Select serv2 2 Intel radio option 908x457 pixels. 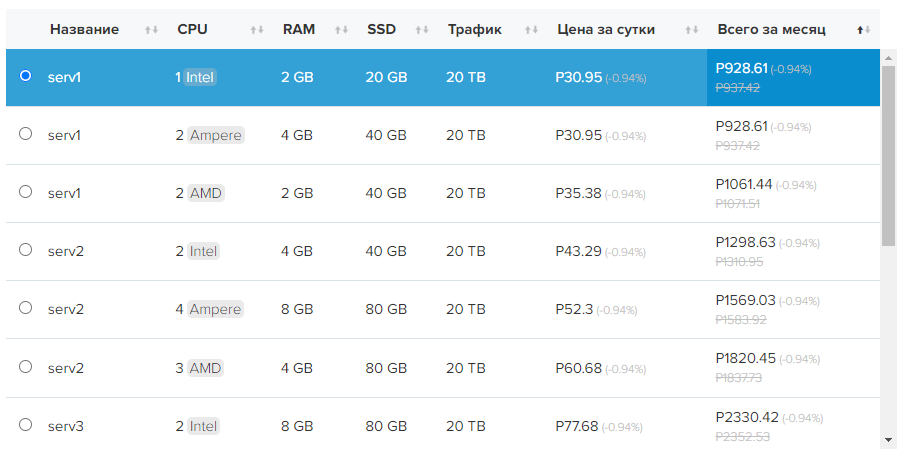(26, 250)
